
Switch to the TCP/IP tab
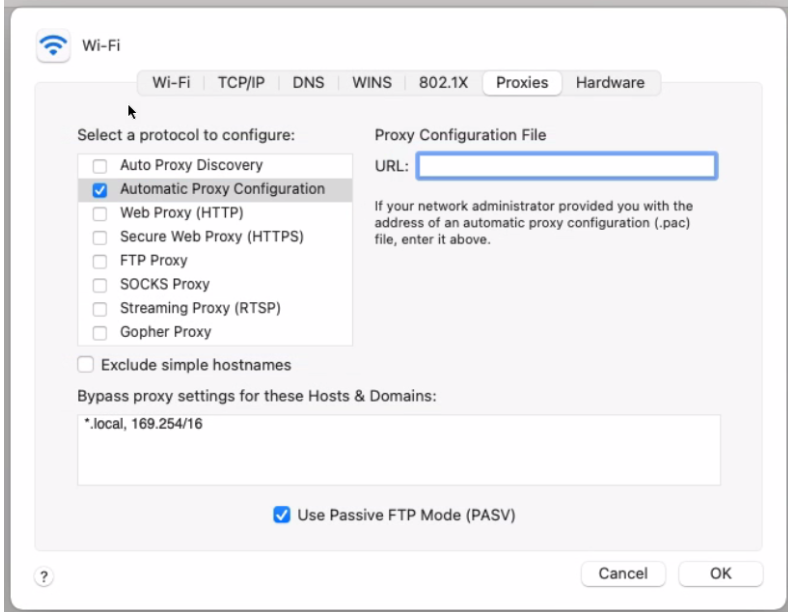[241, 83]
